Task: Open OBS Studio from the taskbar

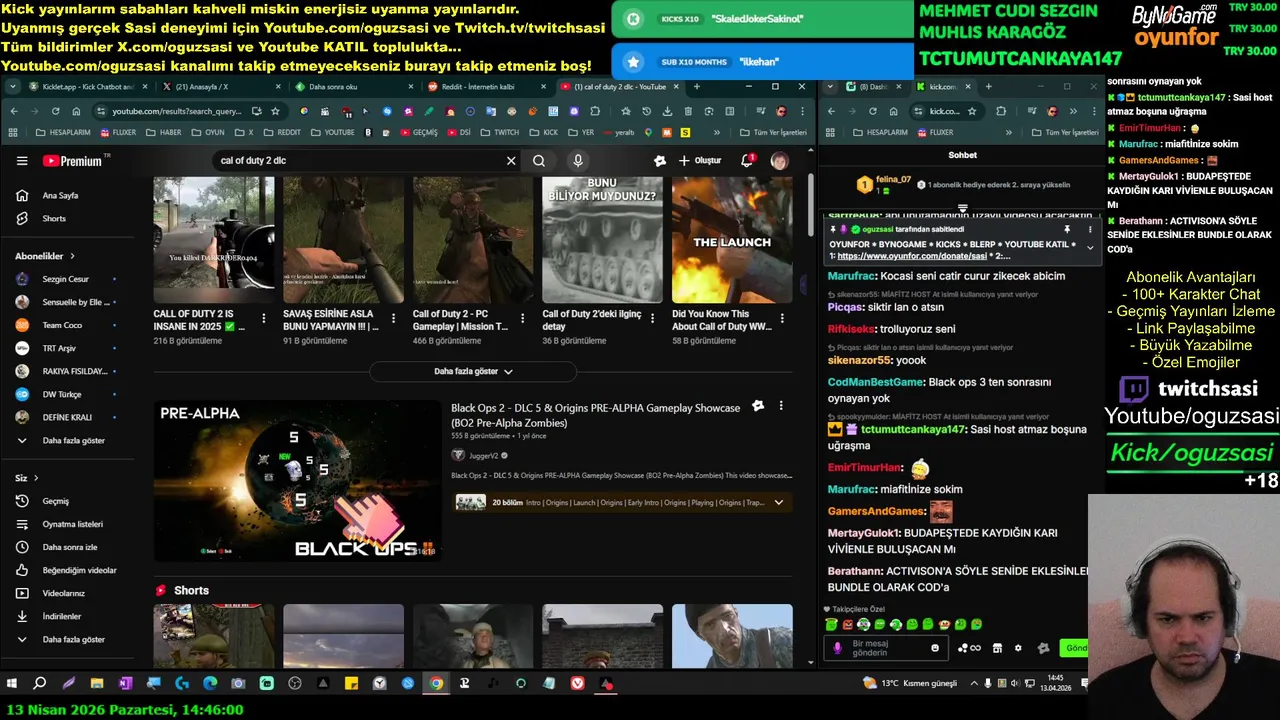Action: pos(294,684)
